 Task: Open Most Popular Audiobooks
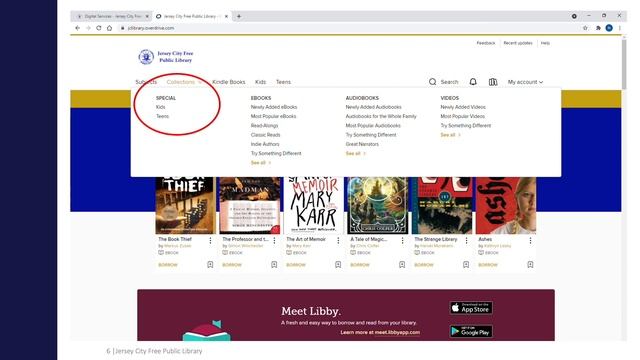(x=373, y=126)
